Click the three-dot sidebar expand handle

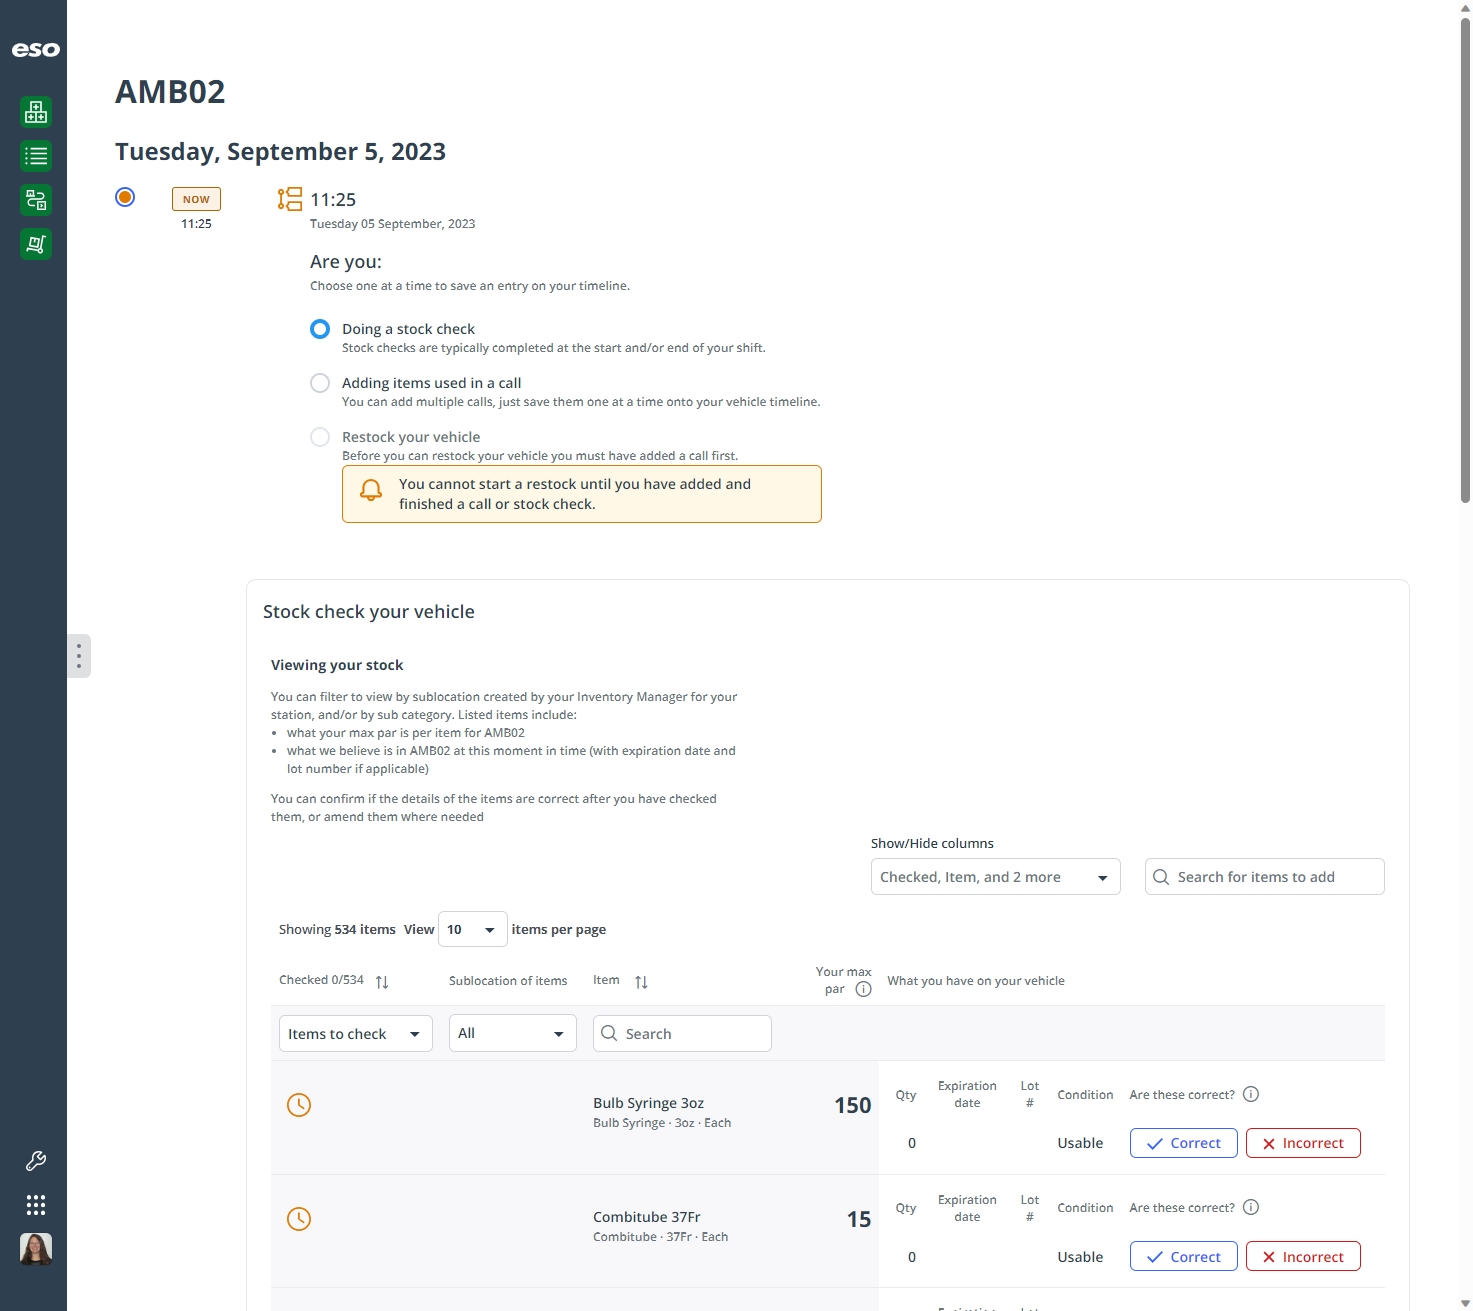pos(79,656)
